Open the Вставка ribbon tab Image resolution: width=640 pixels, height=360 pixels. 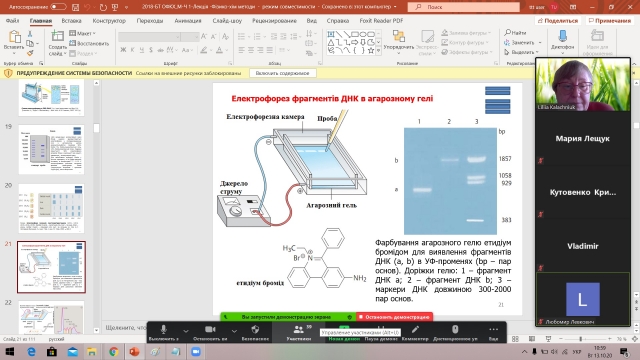(x=71, y=20)
